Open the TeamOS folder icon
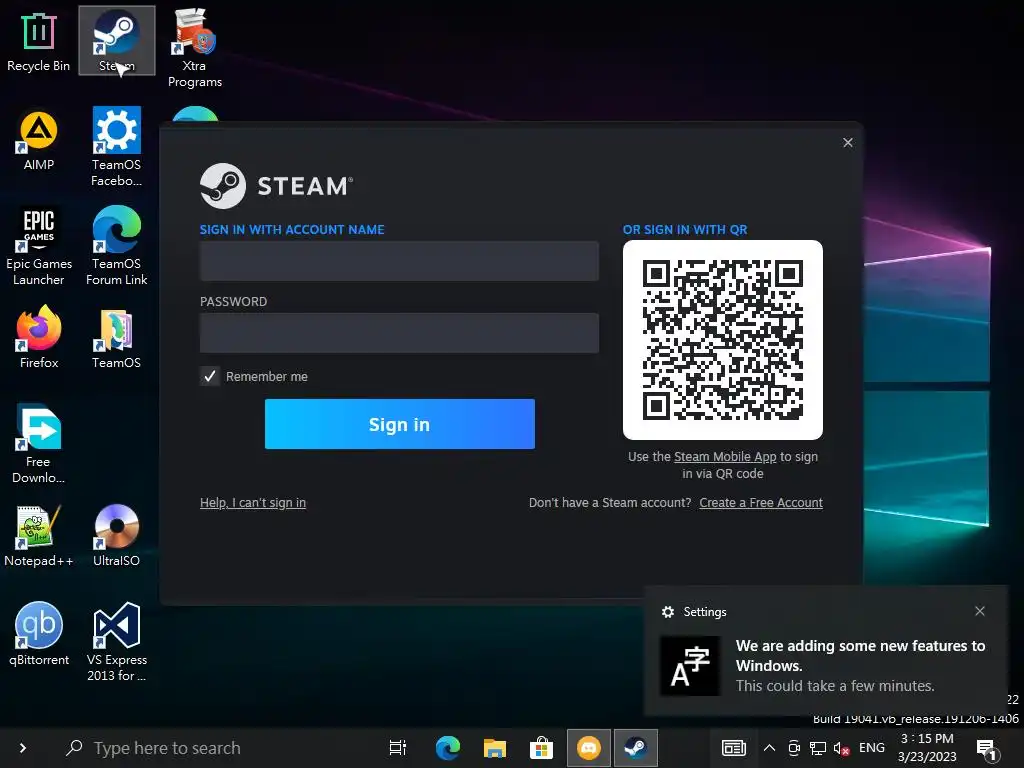The image size is (1024, 768). [x=116, y=338]
